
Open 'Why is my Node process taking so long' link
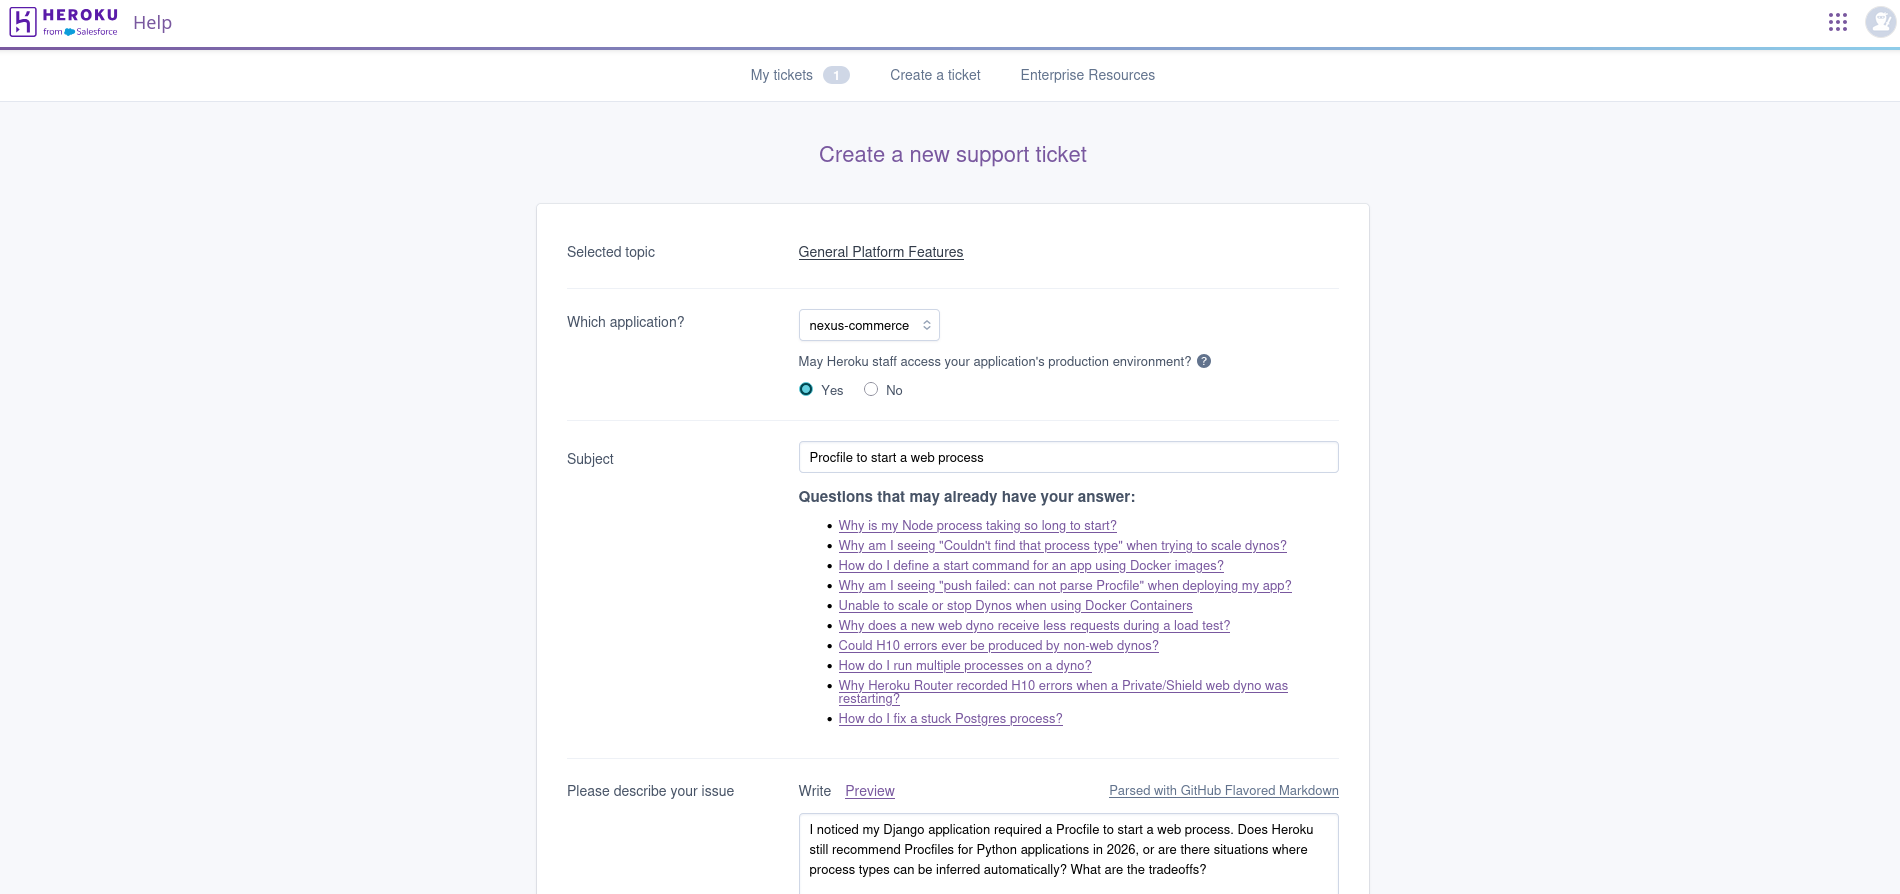977,525
